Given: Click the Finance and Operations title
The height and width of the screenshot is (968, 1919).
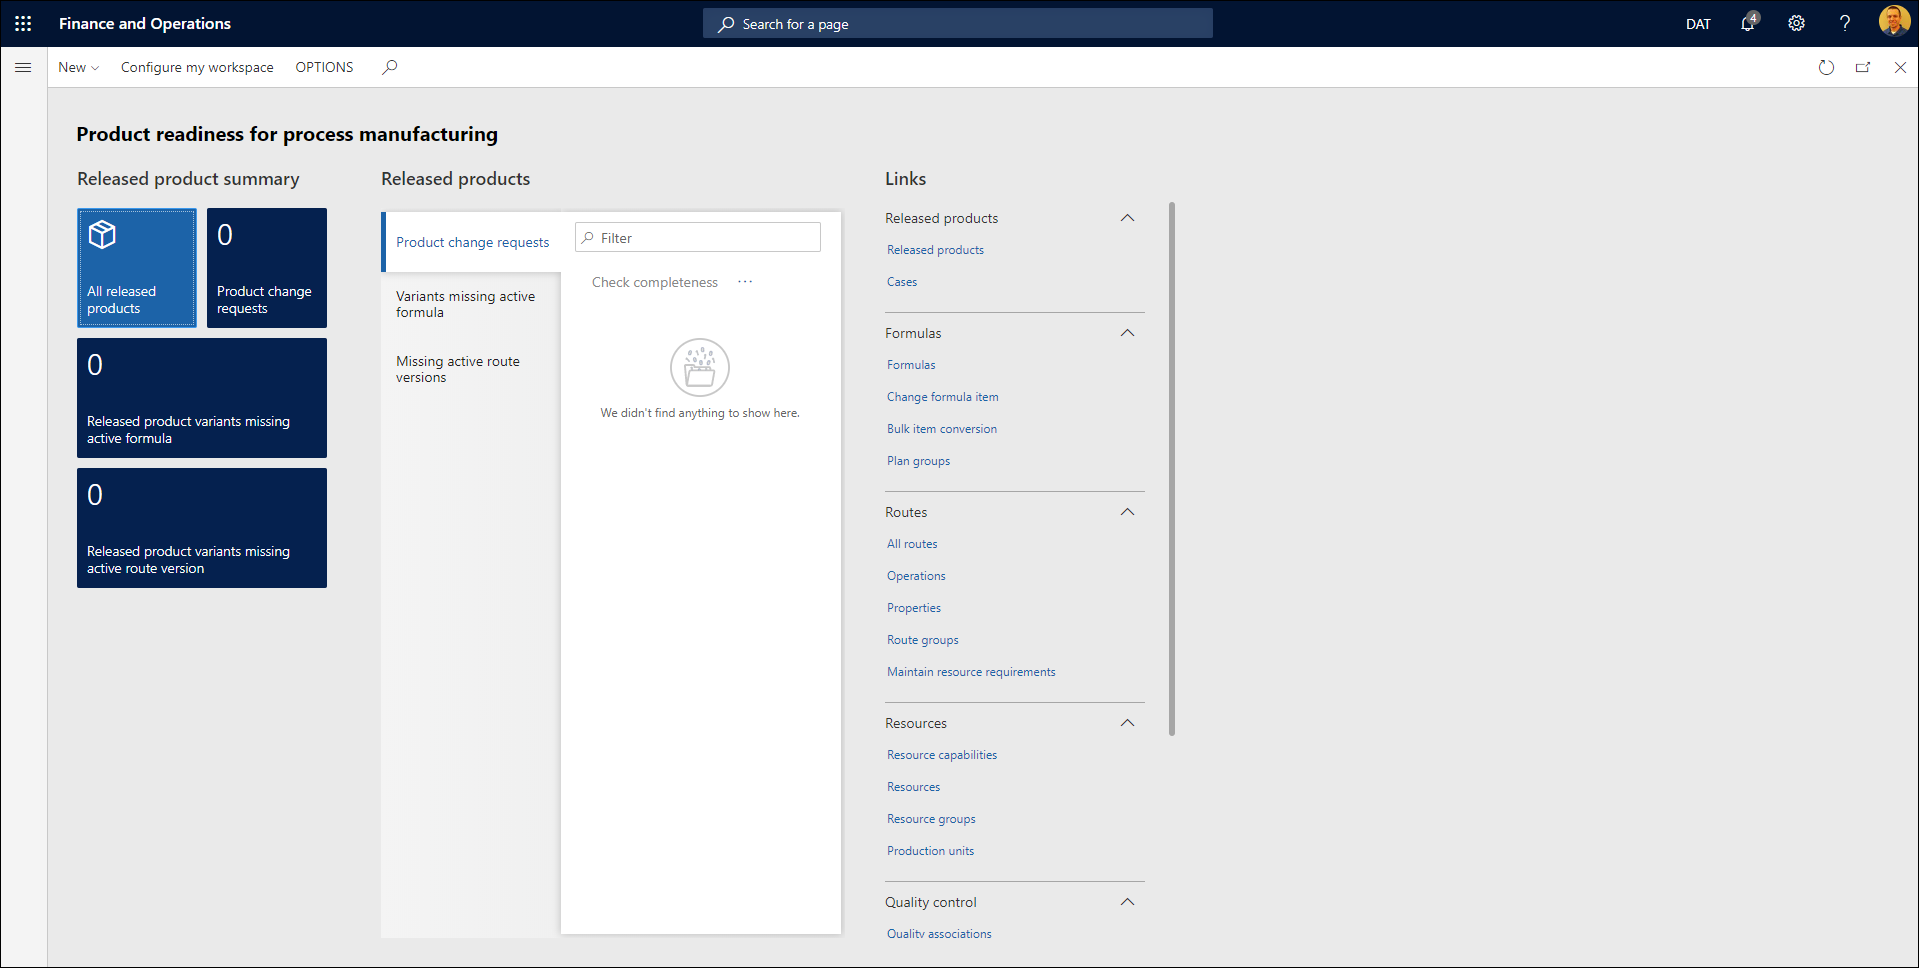Looking at the screenshot, I should click(x=145, y=24).
